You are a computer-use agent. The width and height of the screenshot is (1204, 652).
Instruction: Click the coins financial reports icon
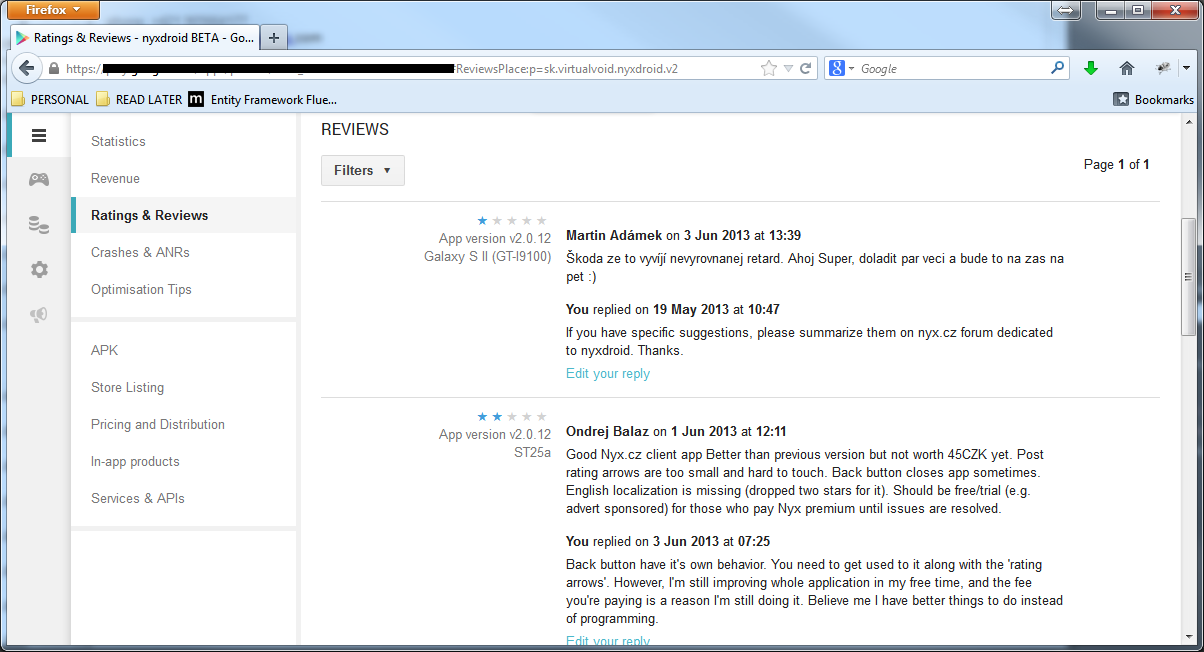click(x=39, y=225)
